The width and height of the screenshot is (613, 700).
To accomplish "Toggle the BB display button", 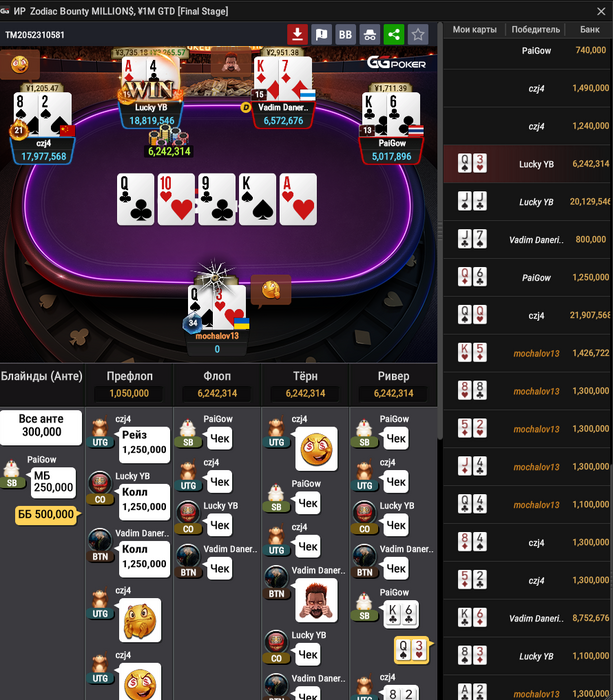I will tap(346, 34).
